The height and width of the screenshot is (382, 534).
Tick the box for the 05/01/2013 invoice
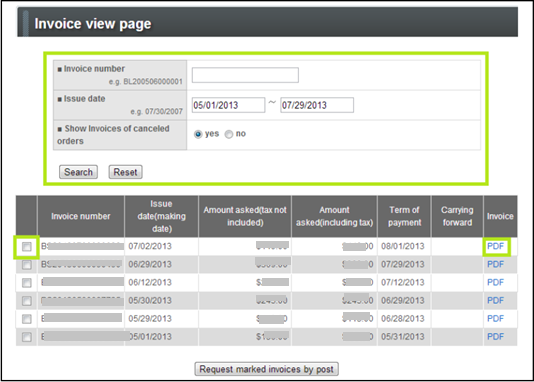(x=27, y=337)
